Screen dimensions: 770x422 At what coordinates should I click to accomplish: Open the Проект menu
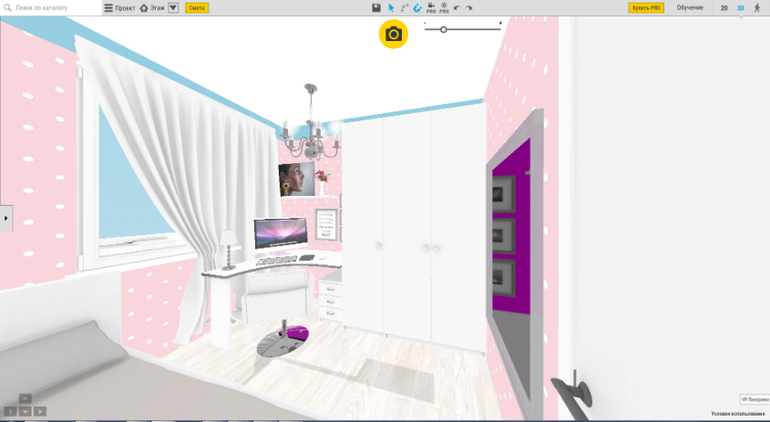tap(120, 8)
